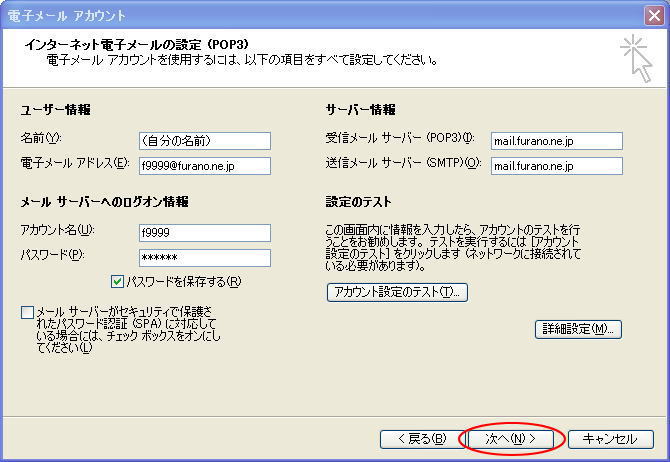The width and height of the screenshot is (670, 462).
Task: Open 詳細設定(M) advanced settings
Action: (x=578, y=329)
